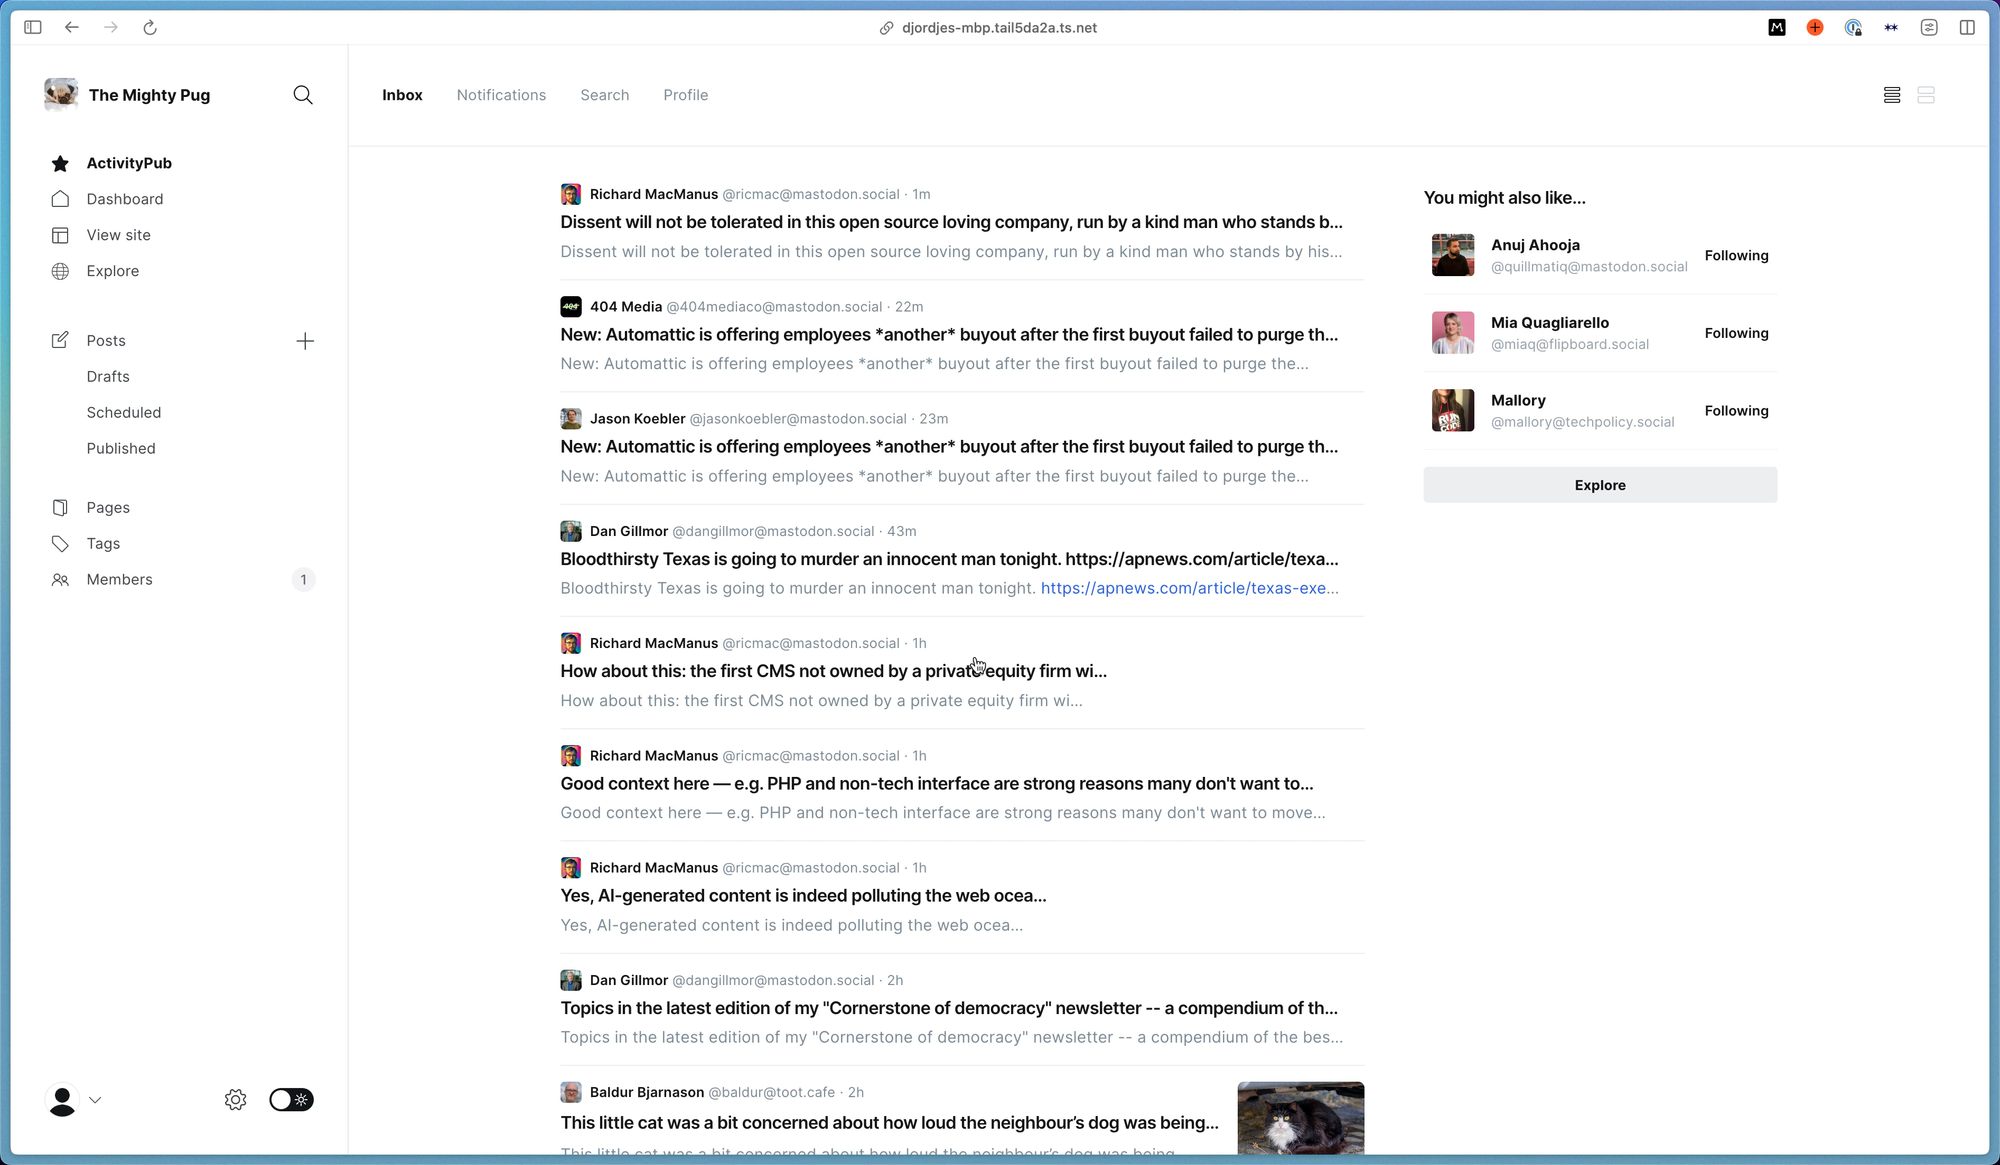This screenshot has width=2000, height=1165.
Task: Switch to compact list layout icon
Action: click(x=1891, y=95)
